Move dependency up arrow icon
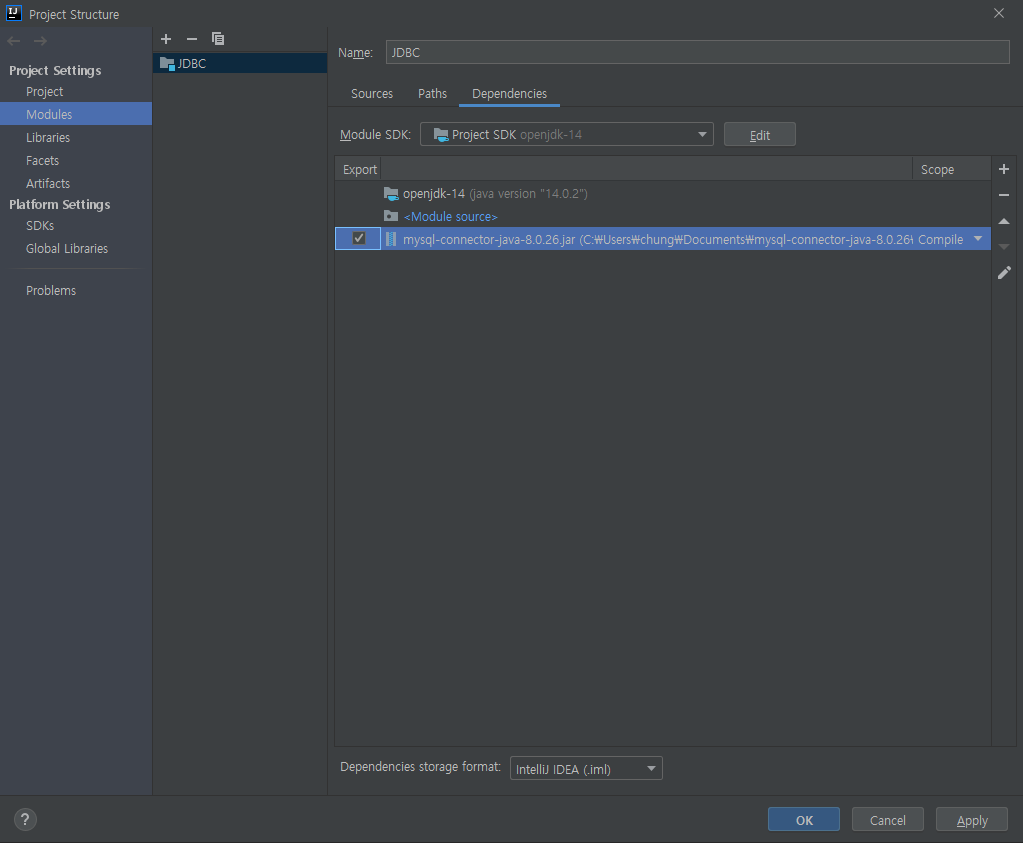This screenshot has height=843, width=1023. click(x=1004, y=221)
